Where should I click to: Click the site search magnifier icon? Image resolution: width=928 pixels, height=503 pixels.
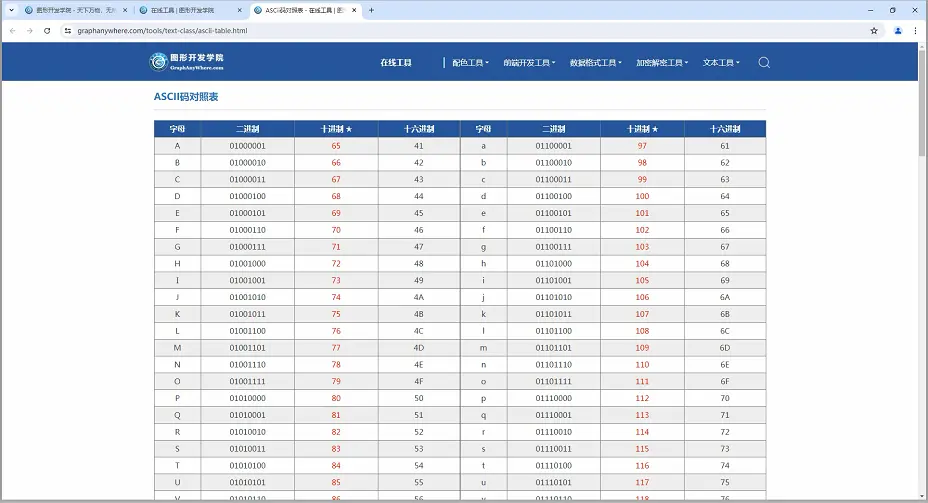click(x=764, y=62)
